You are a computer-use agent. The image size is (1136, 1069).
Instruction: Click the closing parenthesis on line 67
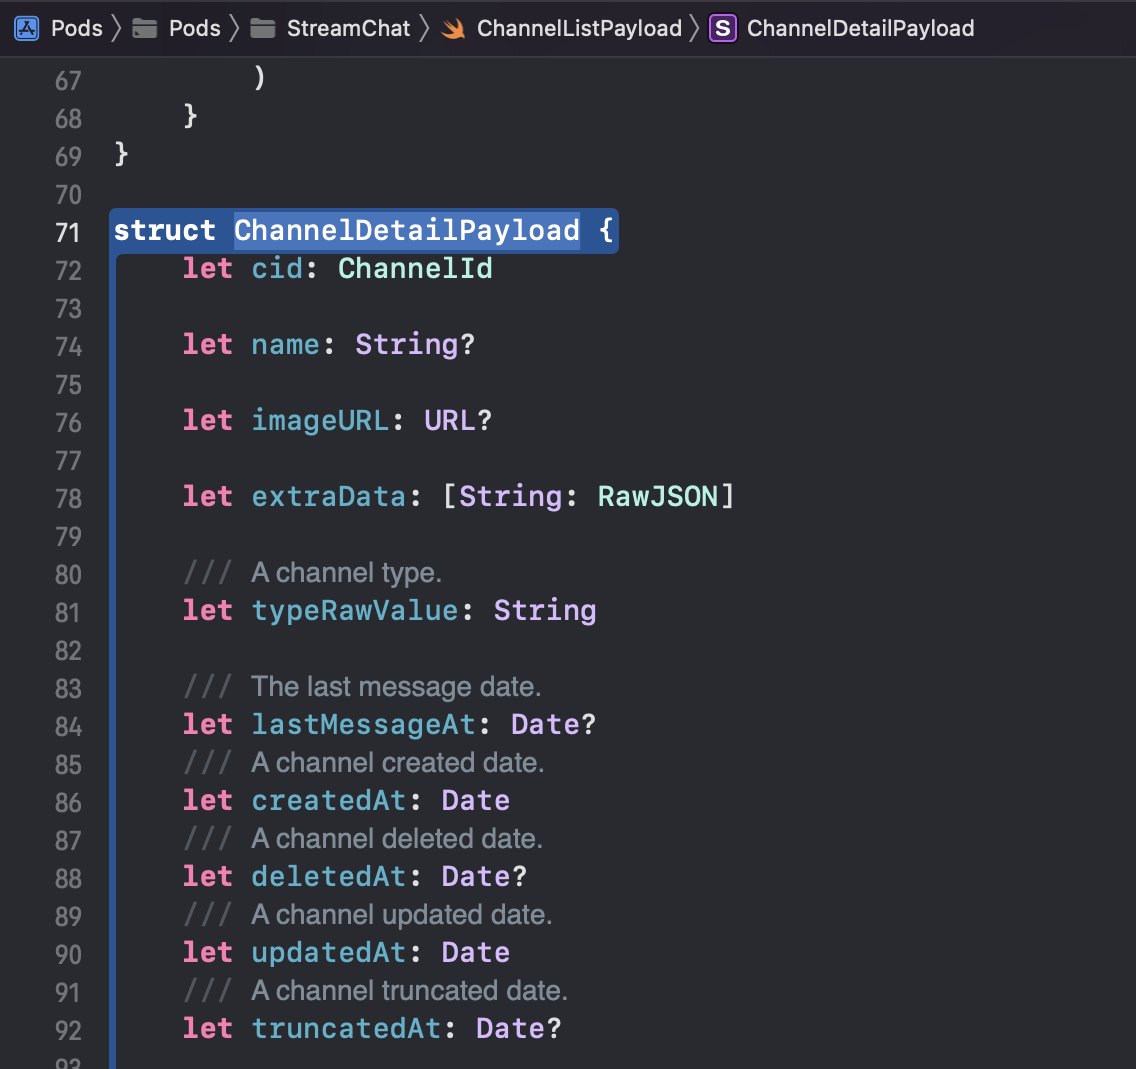259,77
